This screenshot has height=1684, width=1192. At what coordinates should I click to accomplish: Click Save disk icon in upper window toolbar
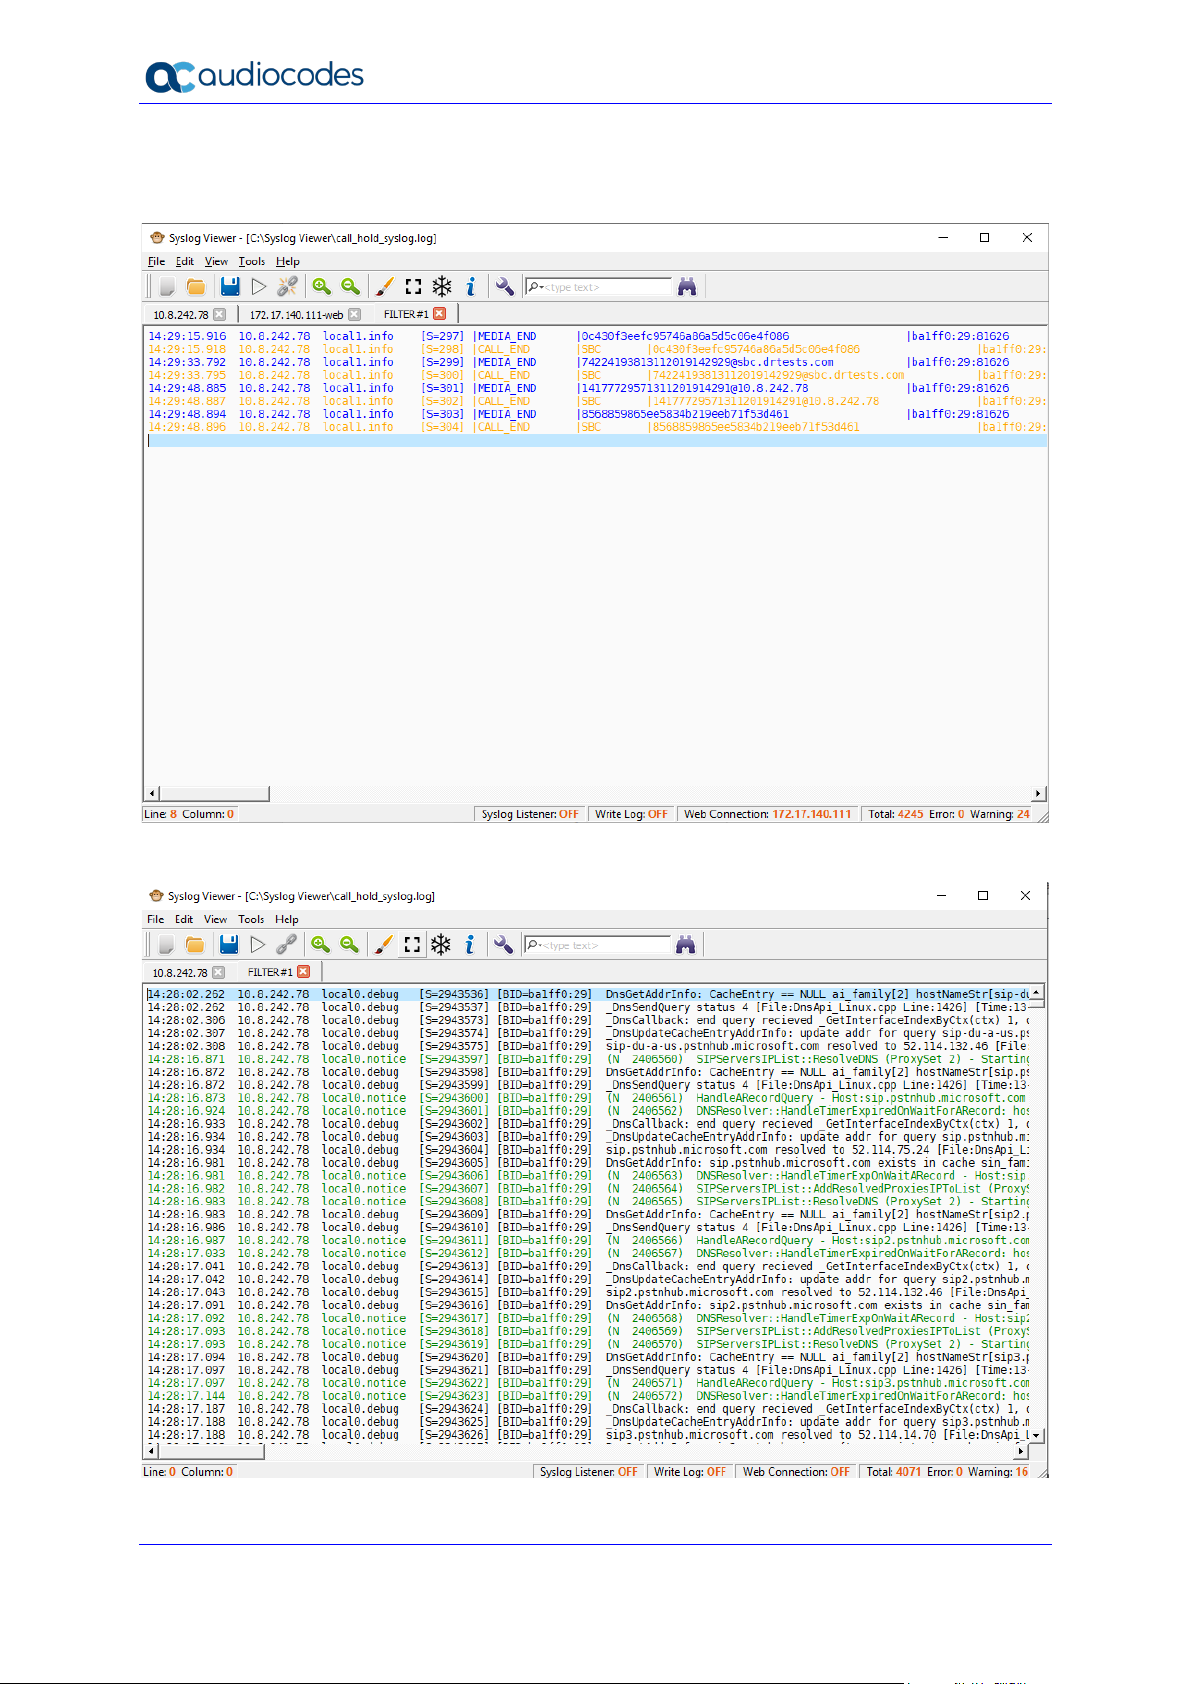click(x=230, y=287)
